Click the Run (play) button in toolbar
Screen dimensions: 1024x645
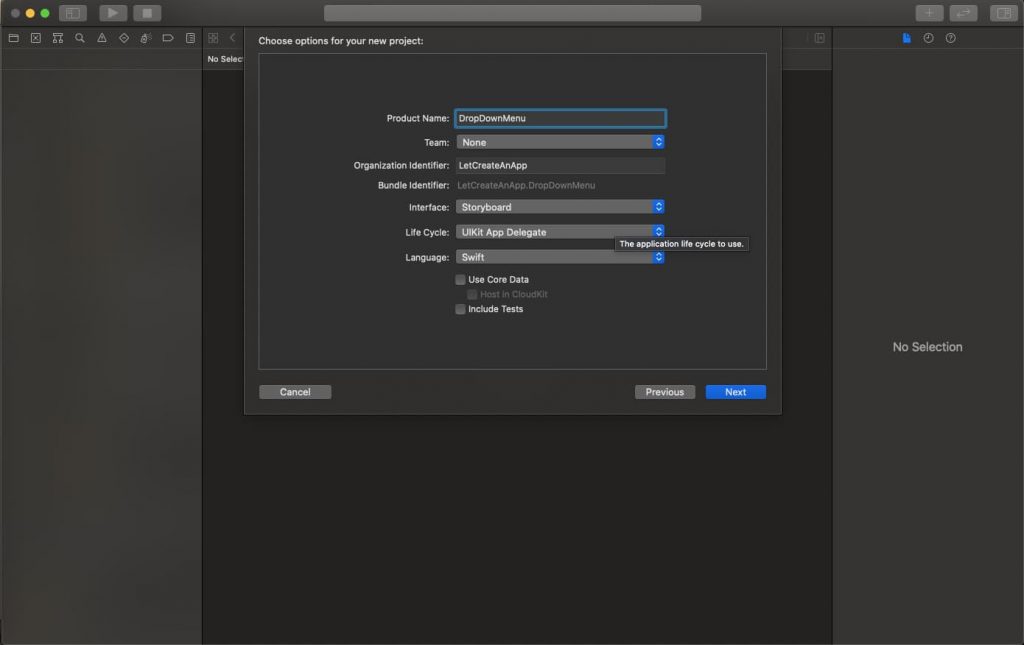pyautogui.click(x=113, y=12)
